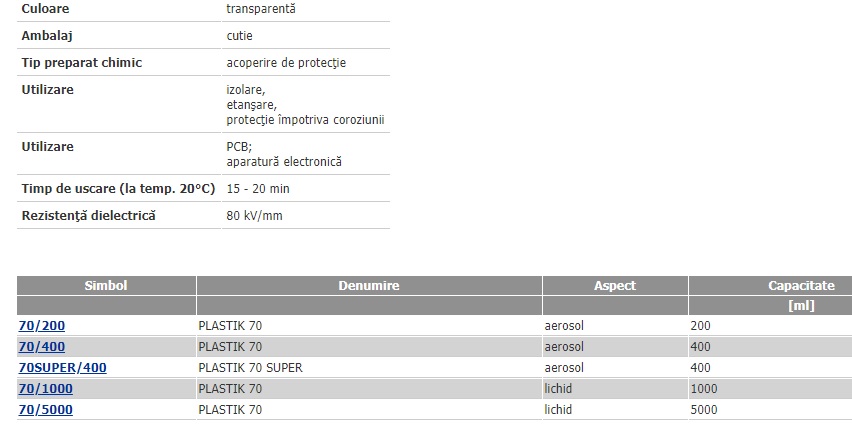This screenshot has height=424, width=852.
Task: Open the 70/1000 product link
Action: pyautogui.click(x=46, y=389)
